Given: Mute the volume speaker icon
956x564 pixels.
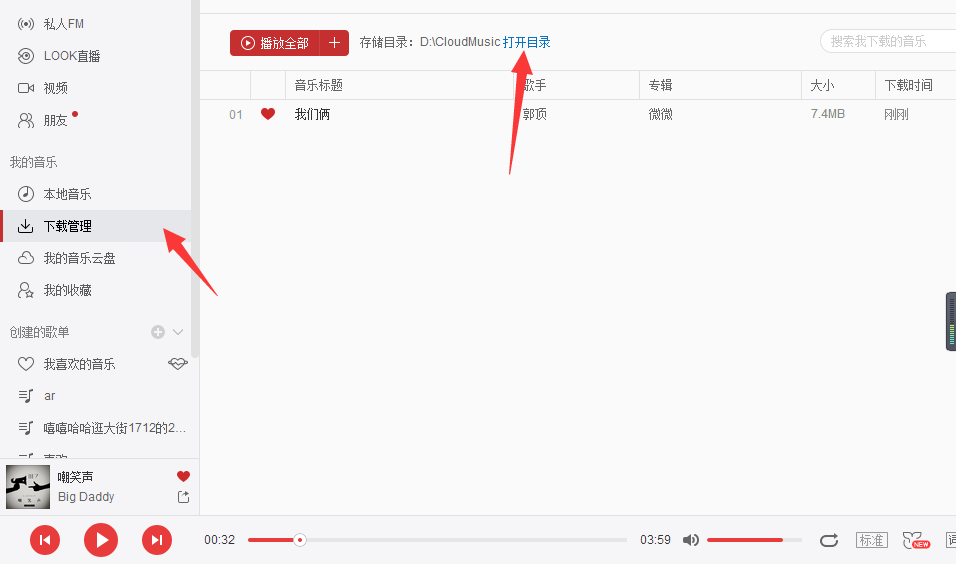Looking at the screenshot, I should point(691,540).
